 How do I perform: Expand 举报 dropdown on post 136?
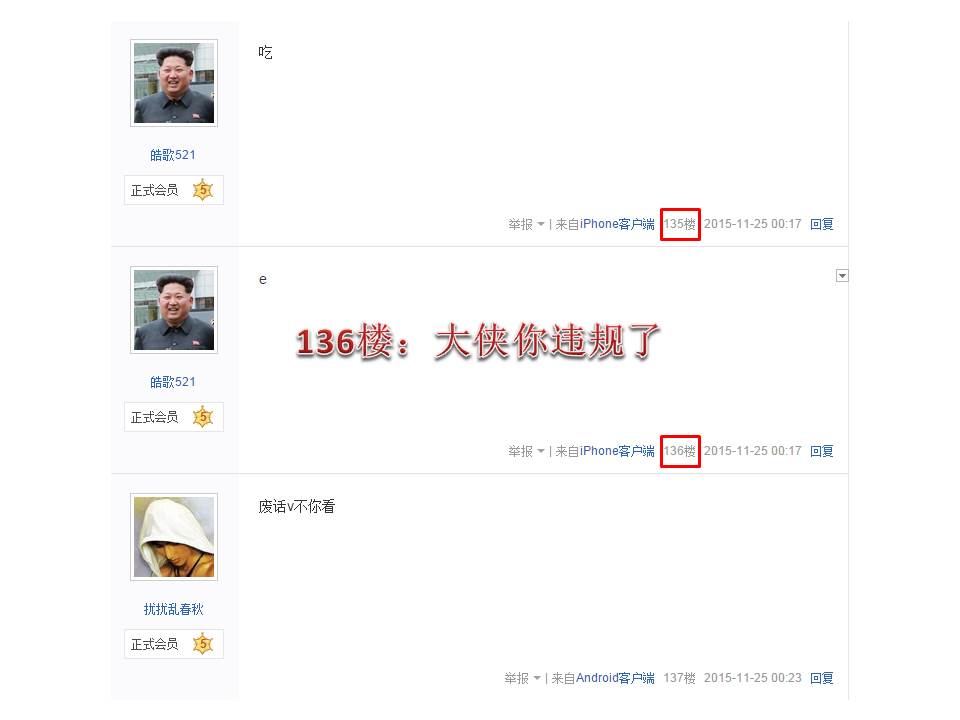526,451
